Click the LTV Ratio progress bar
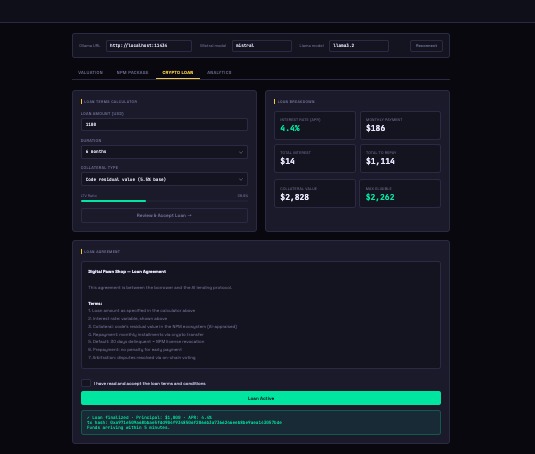The image size is (535, 454). [x=164, y=201]
